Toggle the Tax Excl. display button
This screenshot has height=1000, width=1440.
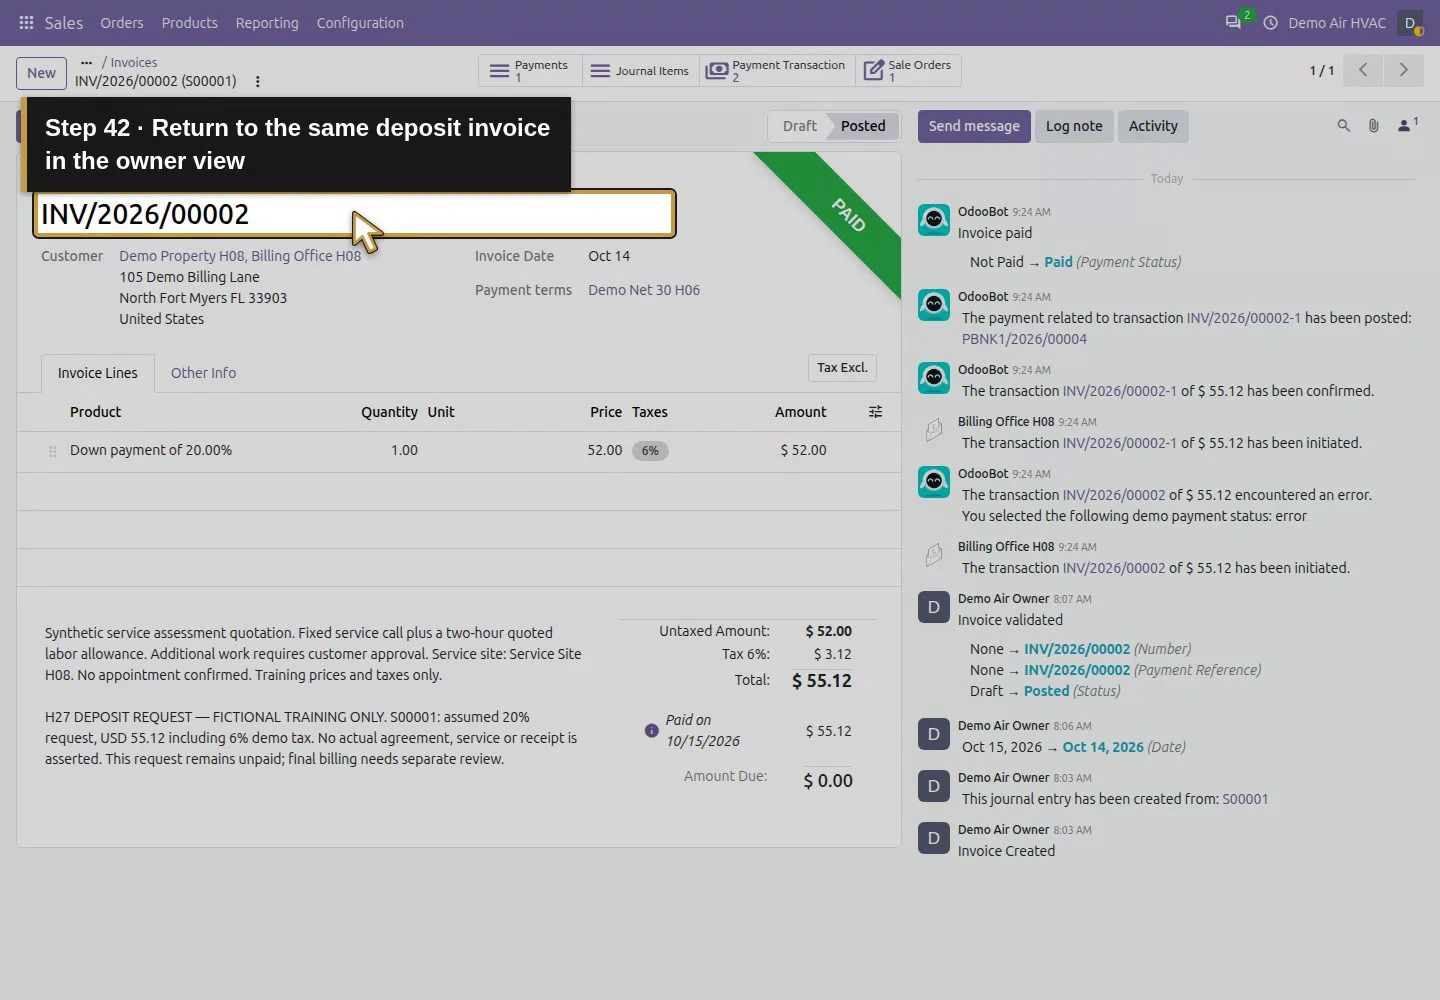coord(842,368)
